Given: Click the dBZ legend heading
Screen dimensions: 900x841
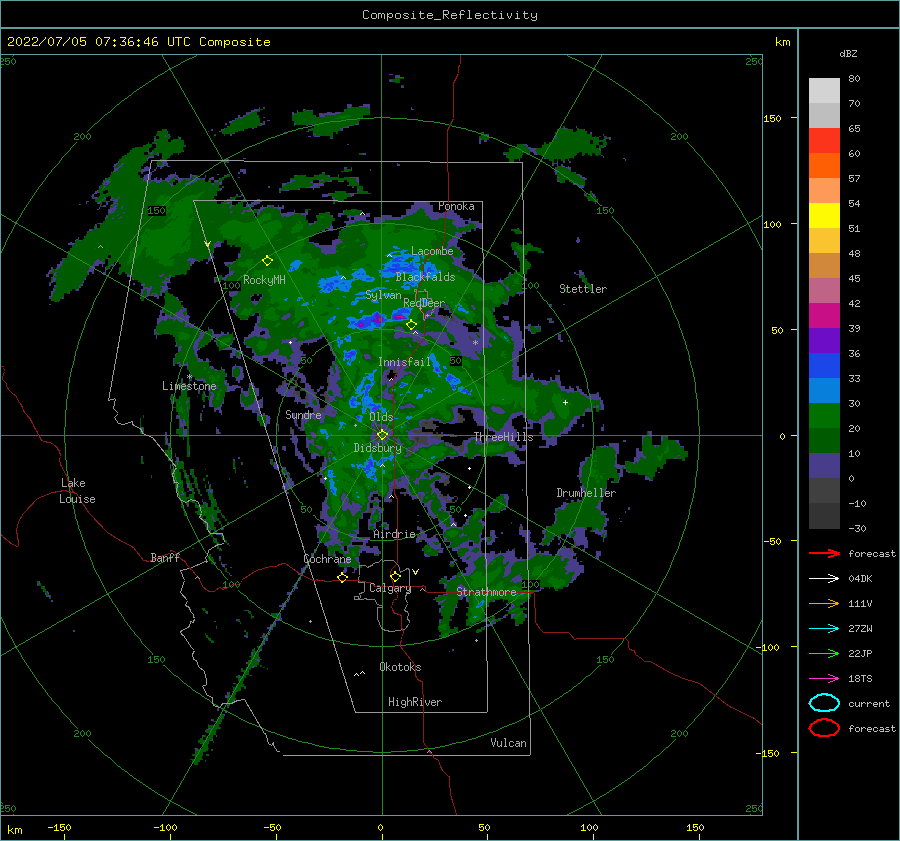Looking at the screenshot, I should [848, 53].
